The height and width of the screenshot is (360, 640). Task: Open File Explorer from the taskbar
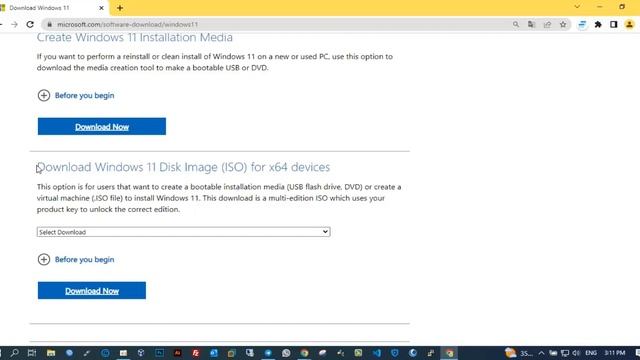(x=51, y=353)
